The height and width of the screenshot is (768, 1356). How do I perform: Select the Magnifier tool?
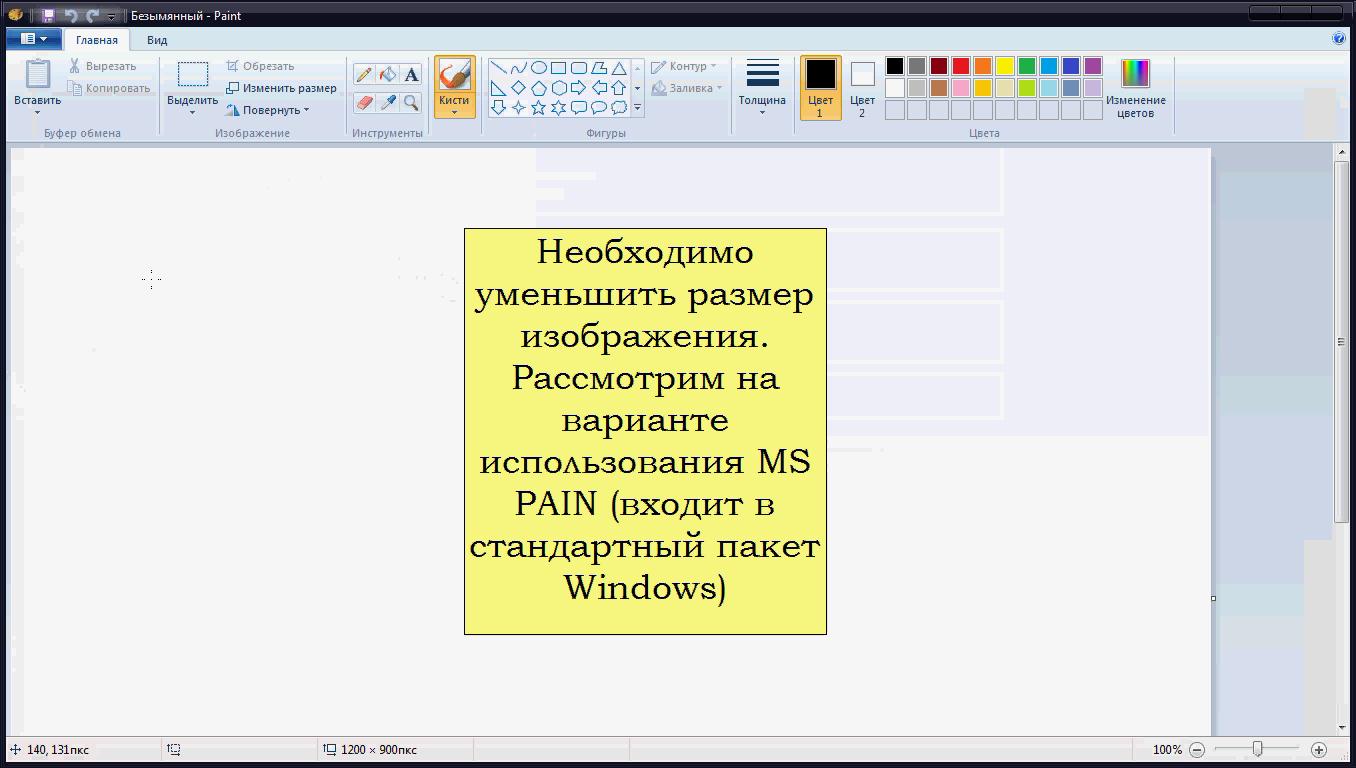[411, 102]
